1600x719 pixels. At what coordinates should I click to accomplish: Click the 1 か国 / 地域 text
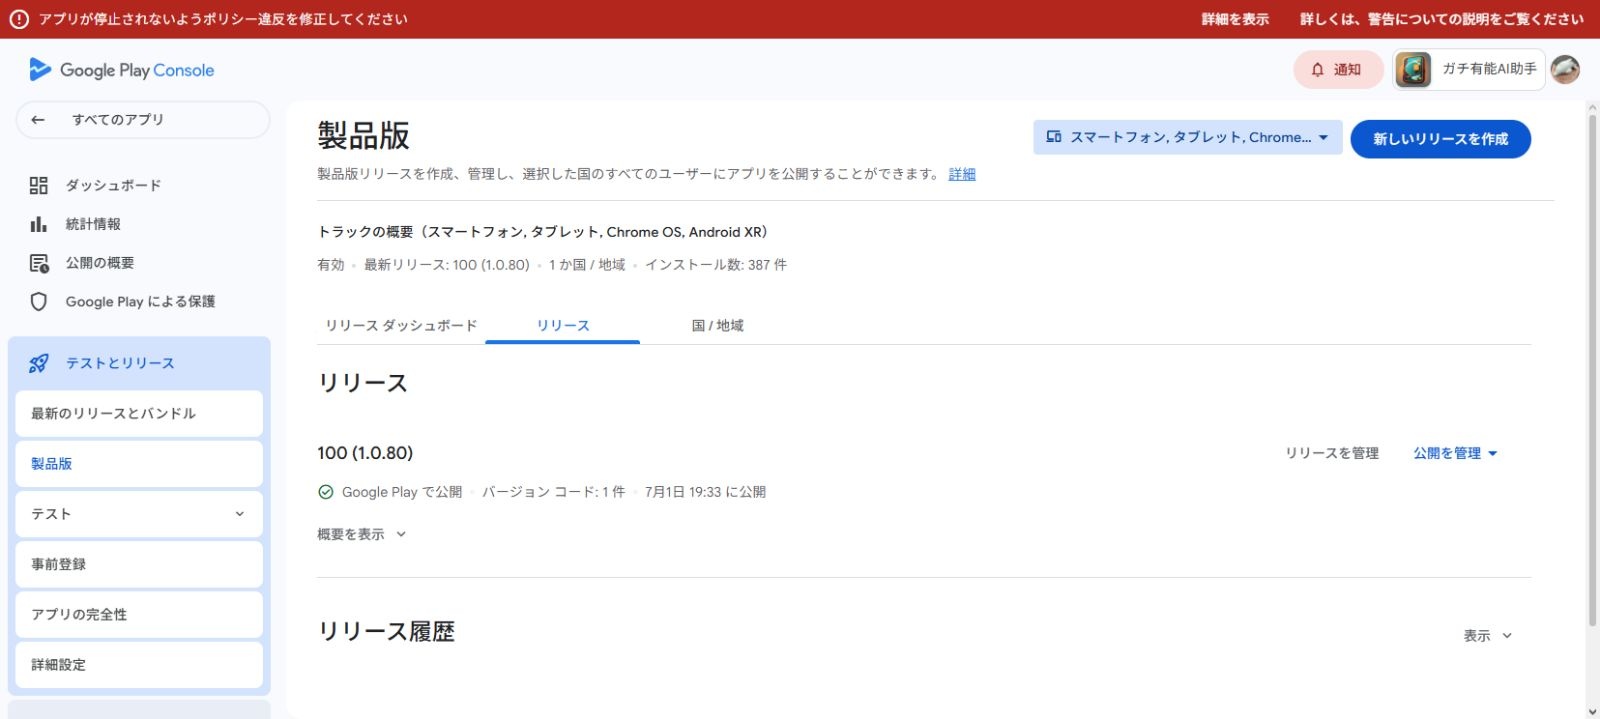tap(587, 265)
